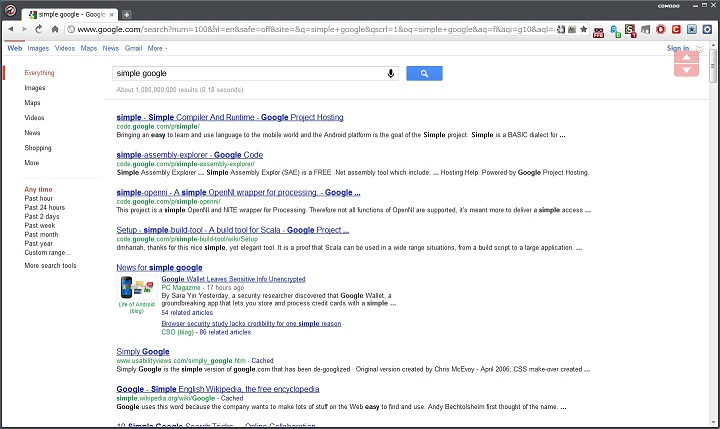Click the 'Sign in' link
This screenshot has height=429, width=720.
[678, 48]
